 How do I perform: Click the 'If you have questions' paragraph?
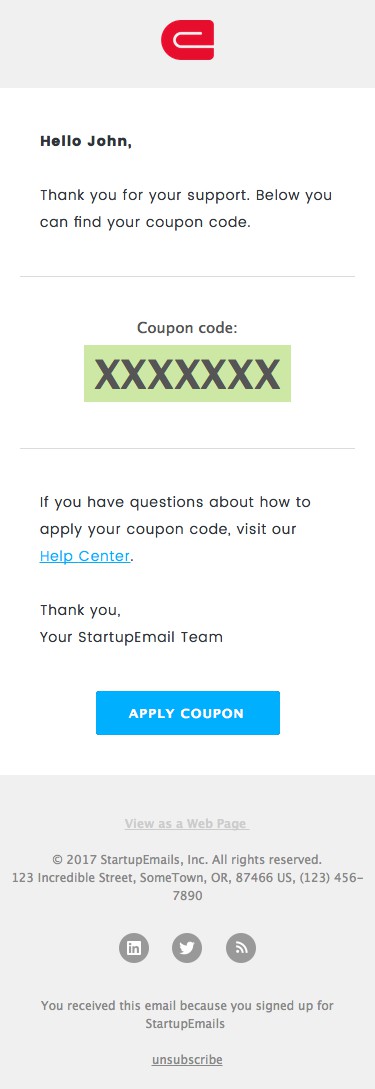click(175, 529)
